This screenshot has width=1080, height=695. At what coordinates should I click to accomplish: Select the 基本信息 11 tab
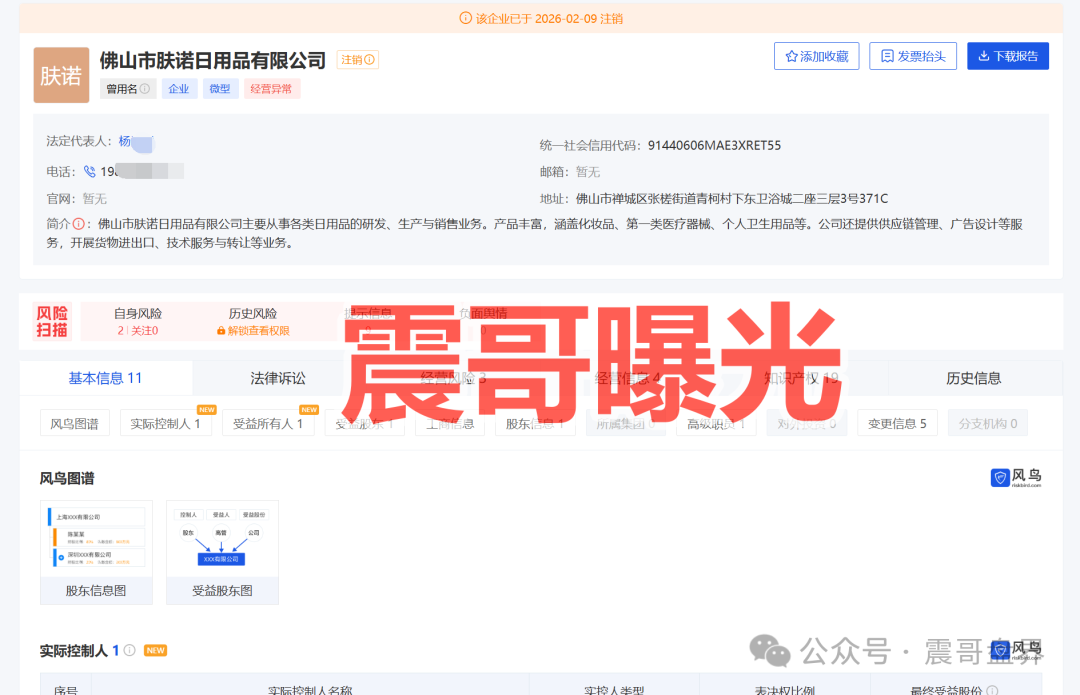(106, 378)
